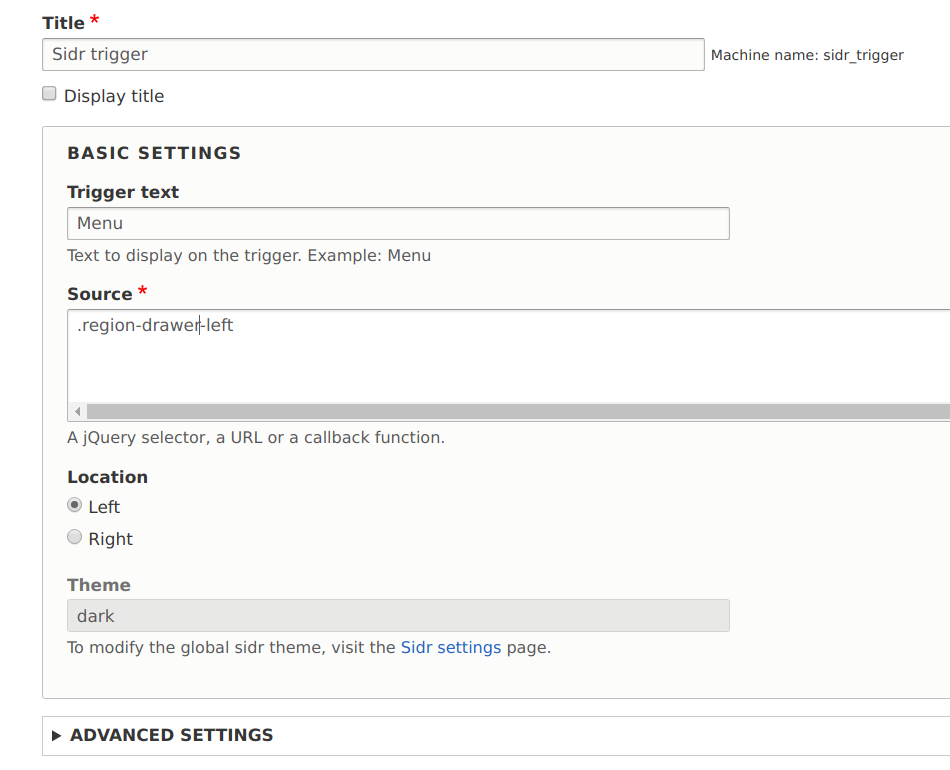Click the Location label text
The width and height of the screenshot is (950, 770).
point(107,477)
